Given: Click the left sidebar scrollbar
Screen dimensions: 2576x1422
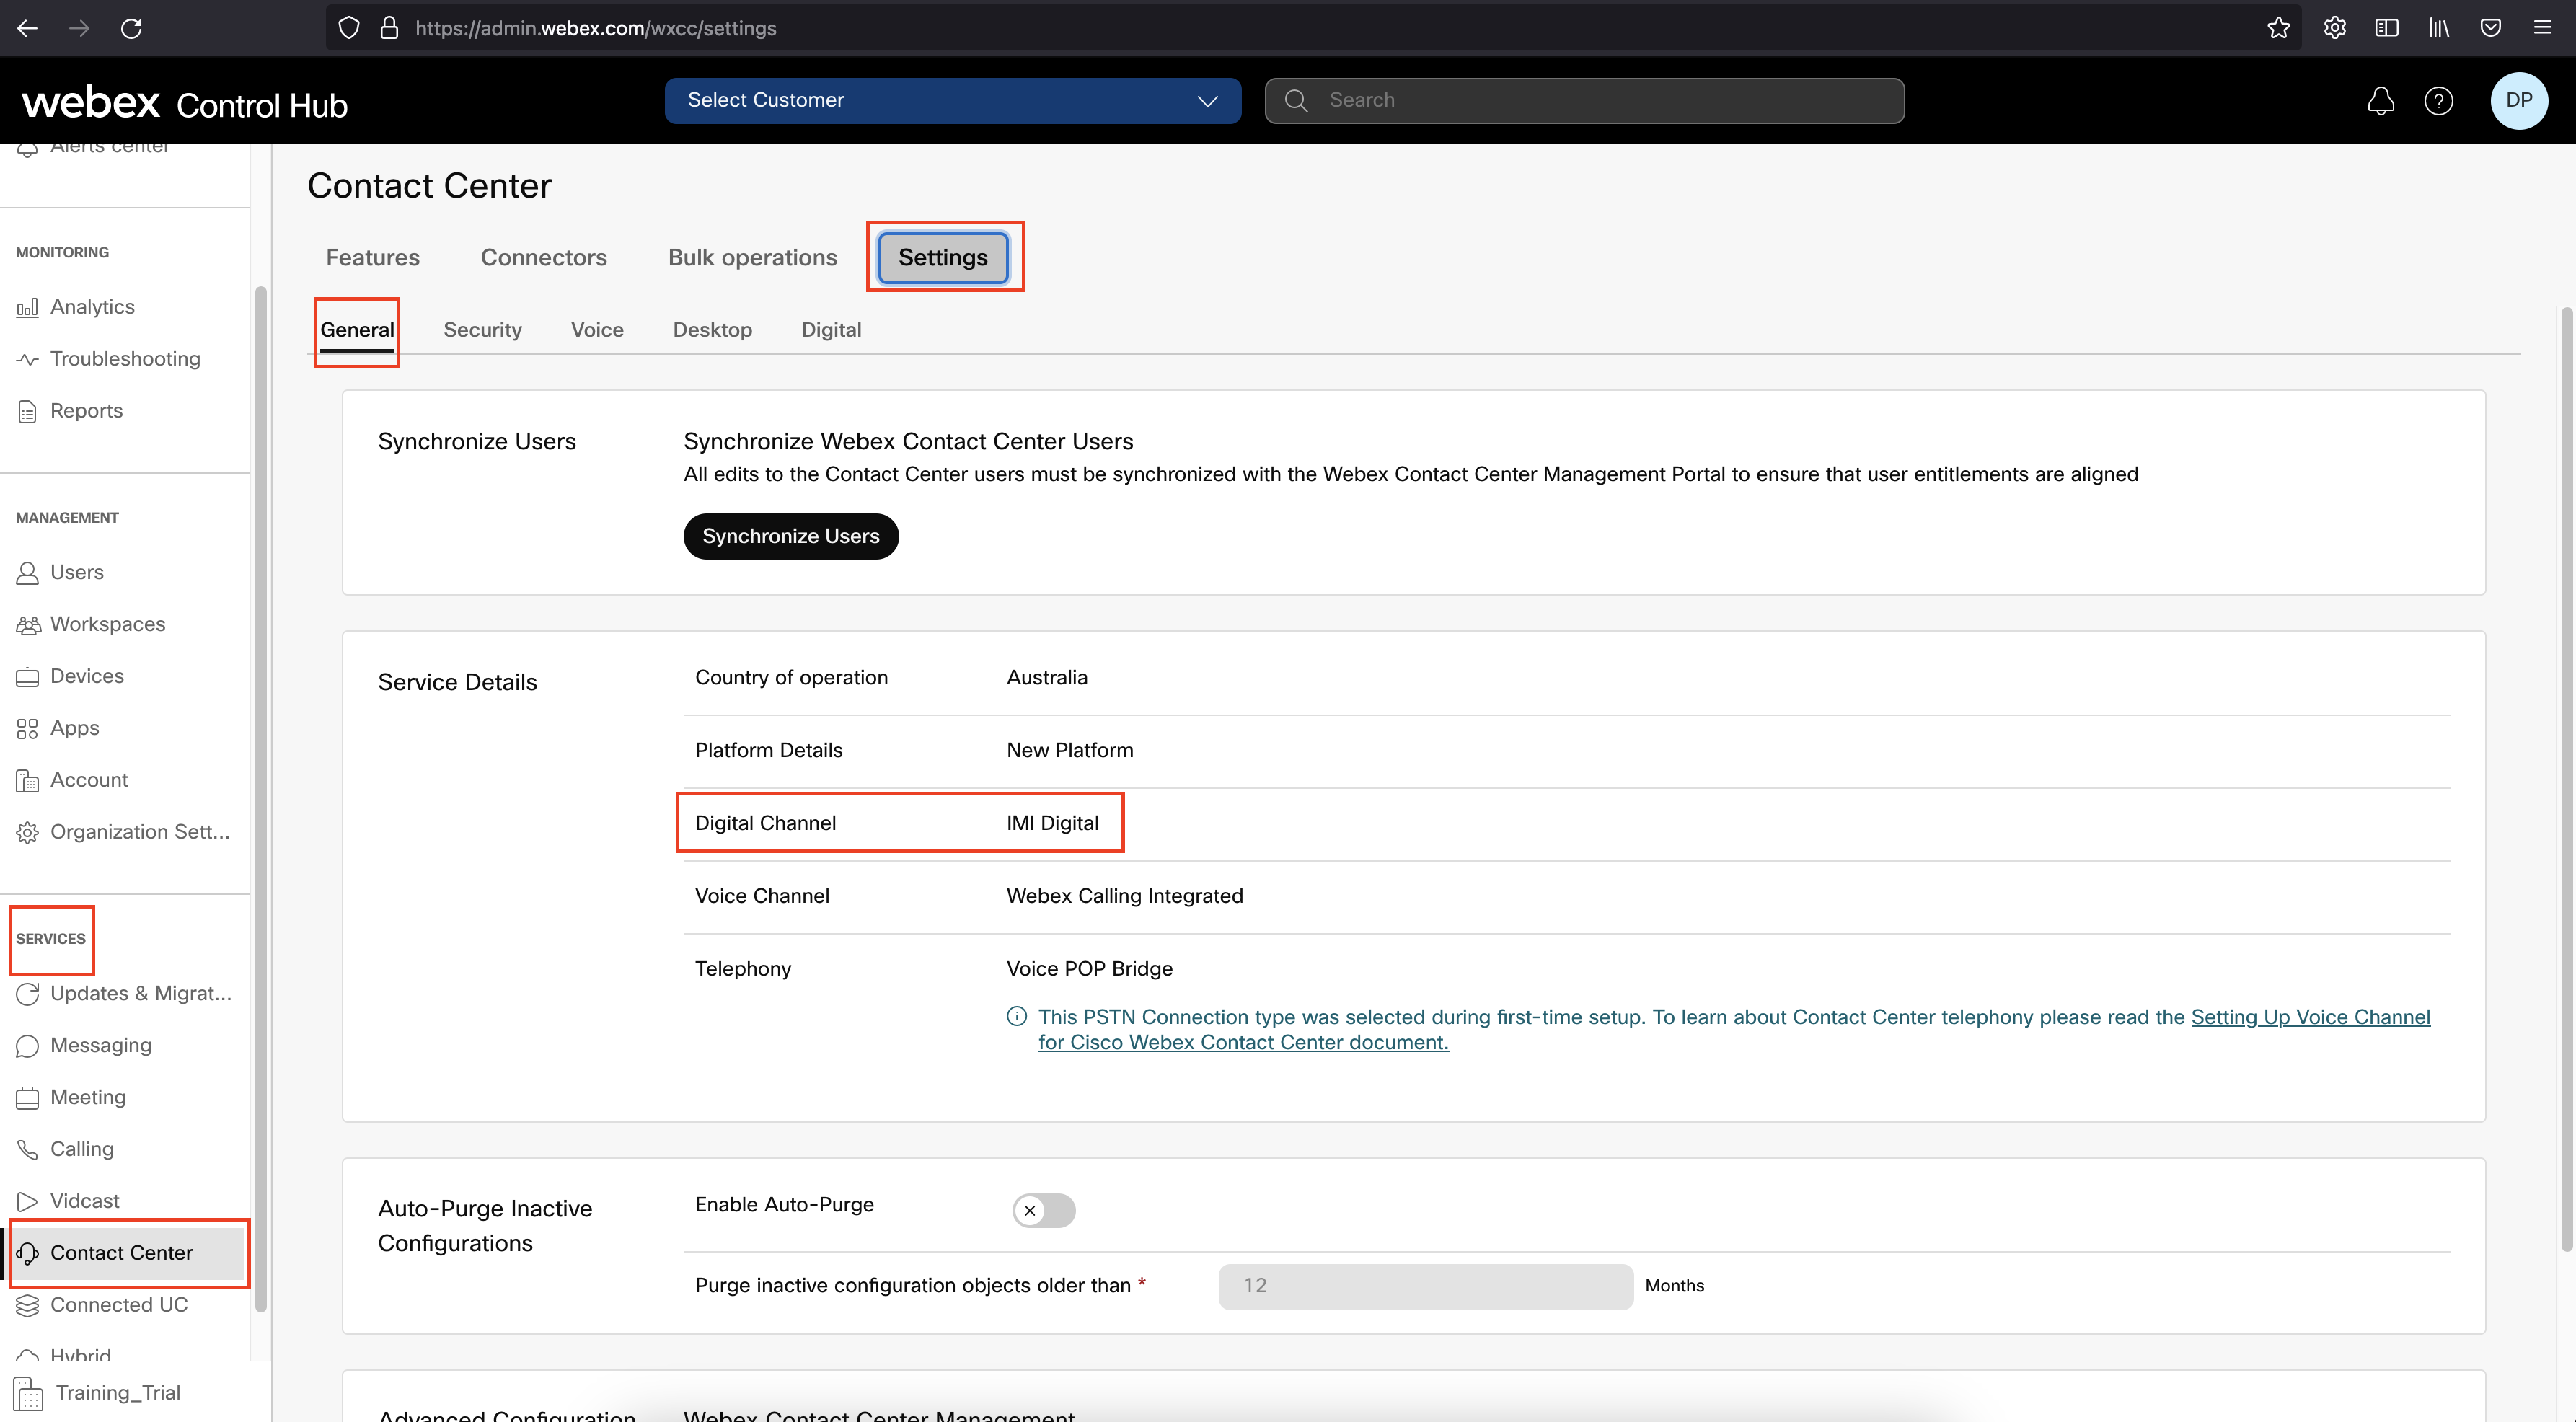Looking at the screenshot, I should coord(260,798).
